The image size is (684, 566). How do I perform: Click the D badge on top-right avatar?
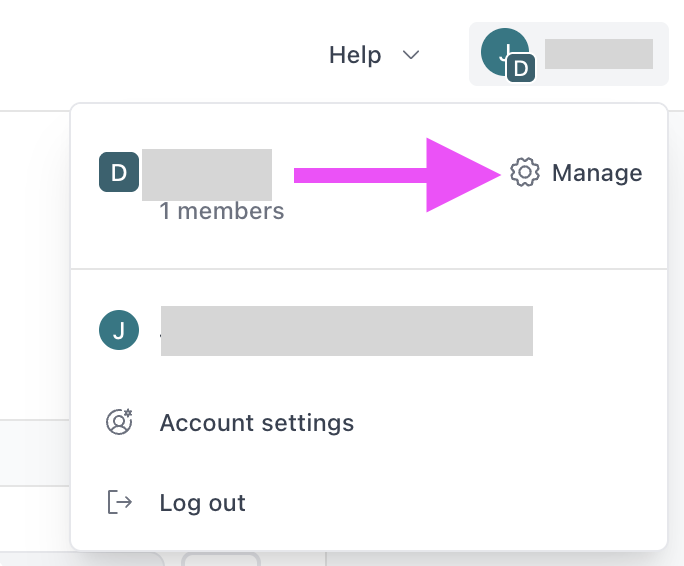click(x=520, y=69)
